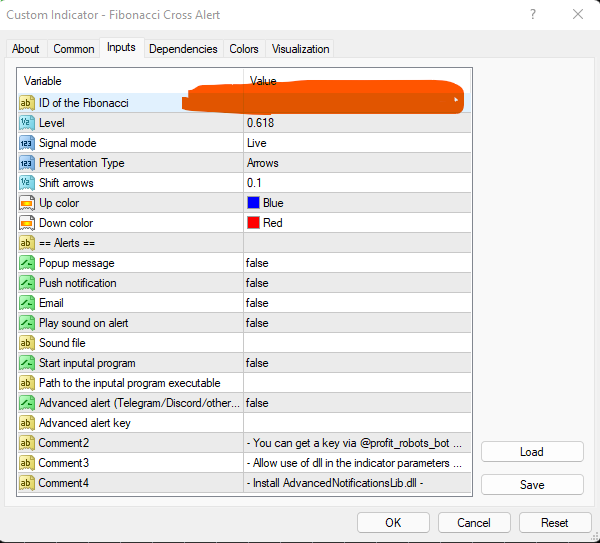Click the Load button
The height and width of the screenshot is (543, 600).
(x=532, y=452)
